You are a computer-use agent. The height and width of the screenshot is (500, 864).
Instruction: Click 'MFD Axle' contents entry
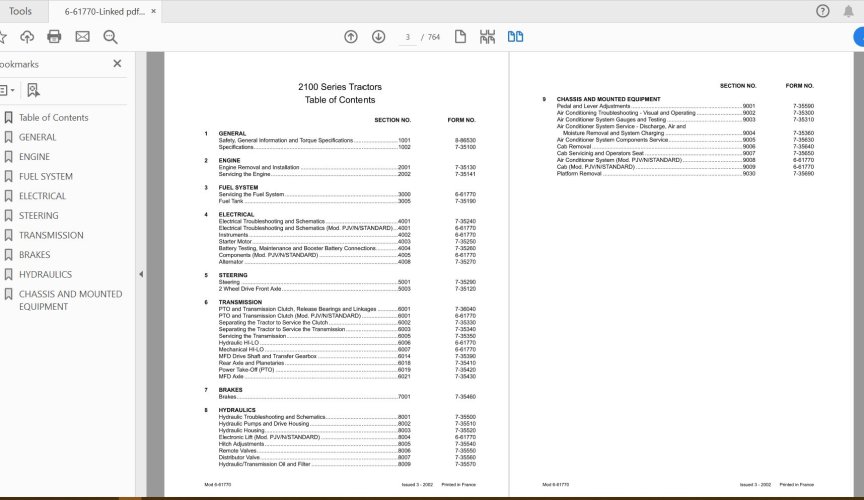[231, 377]
